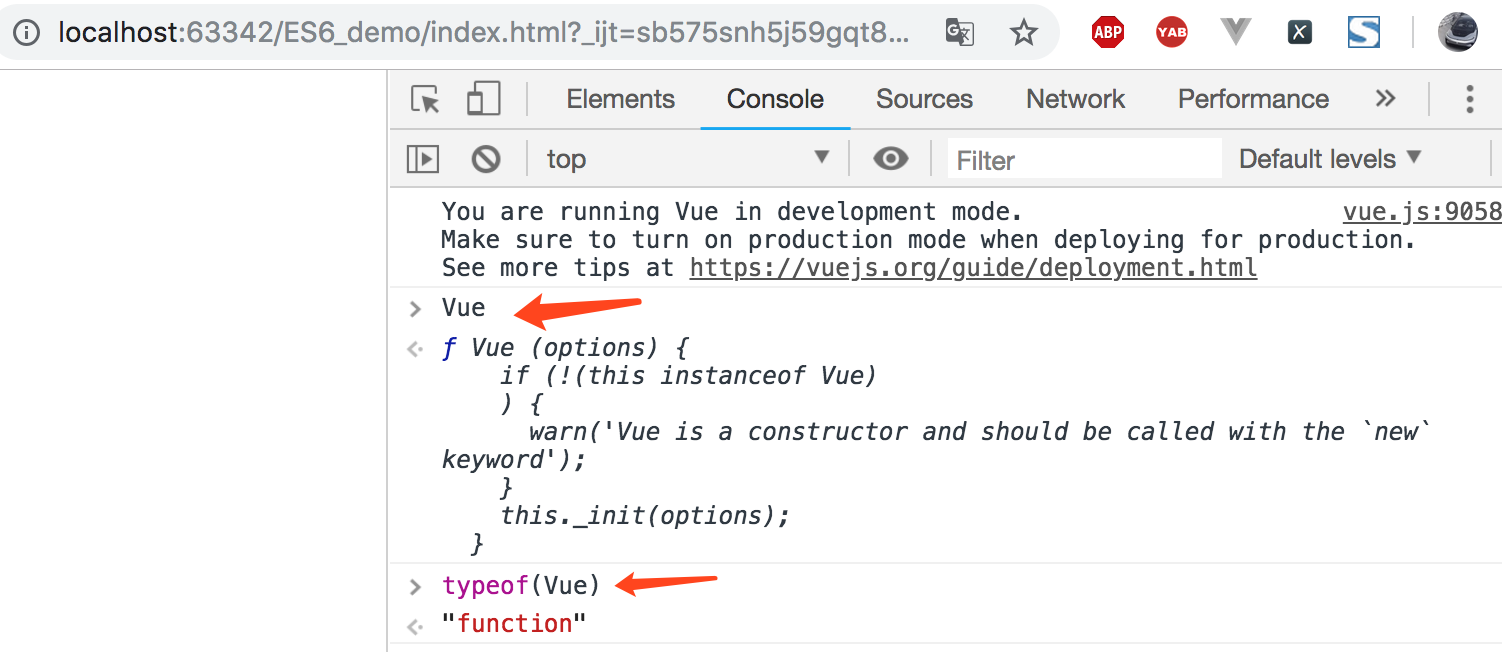Open the vue.js:9058 source link

coord(1421,212)
